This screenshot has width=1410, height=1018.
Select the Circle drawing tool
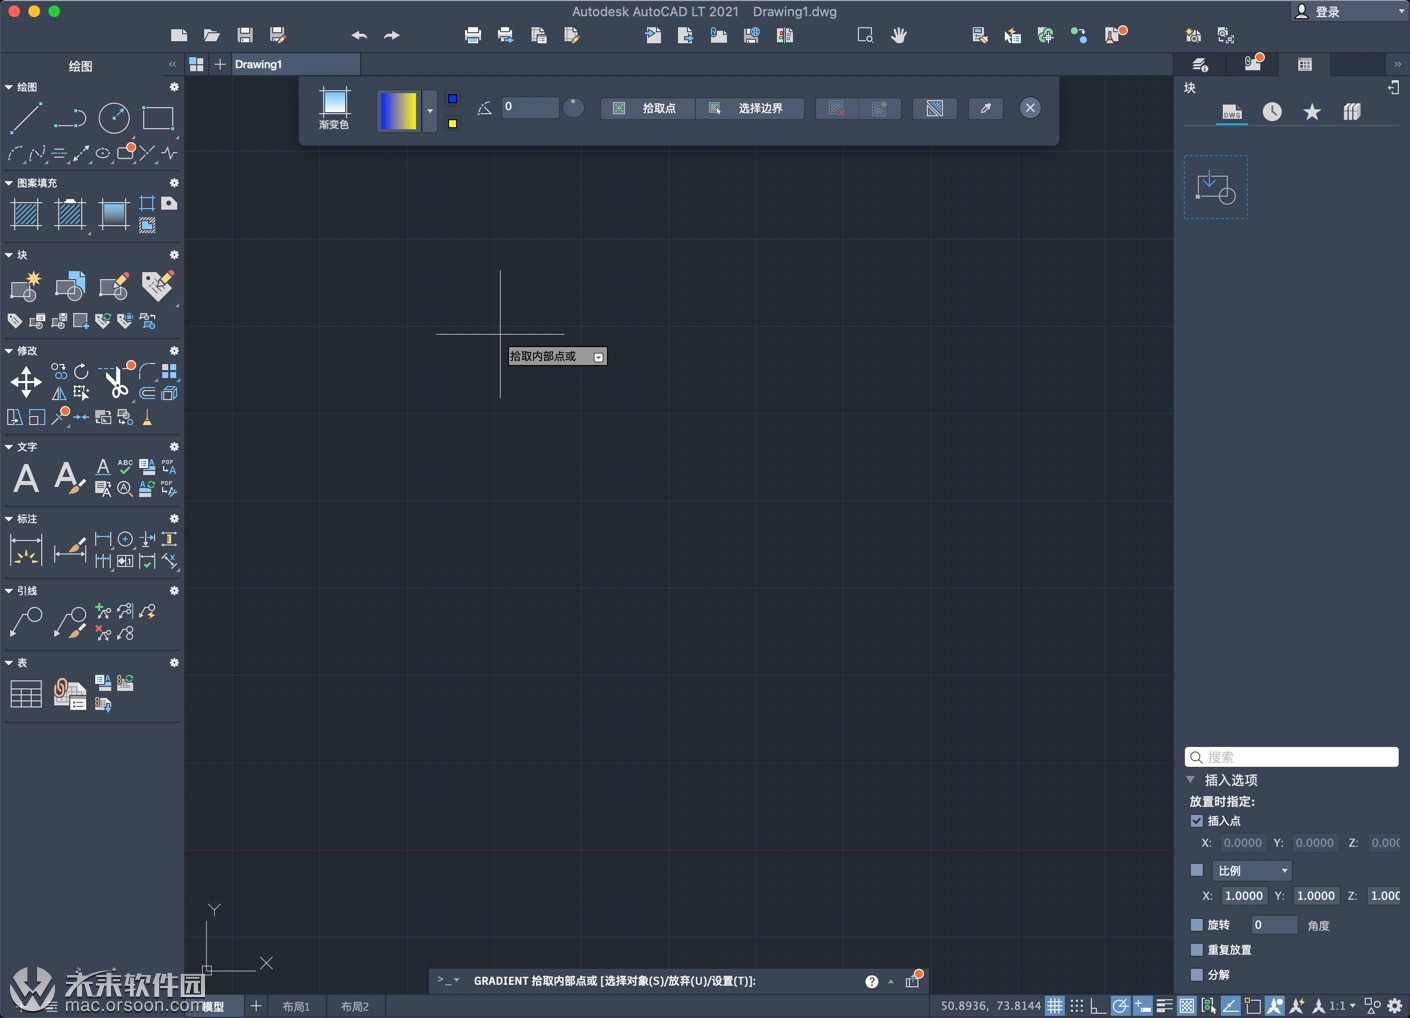tap(113, 118)
